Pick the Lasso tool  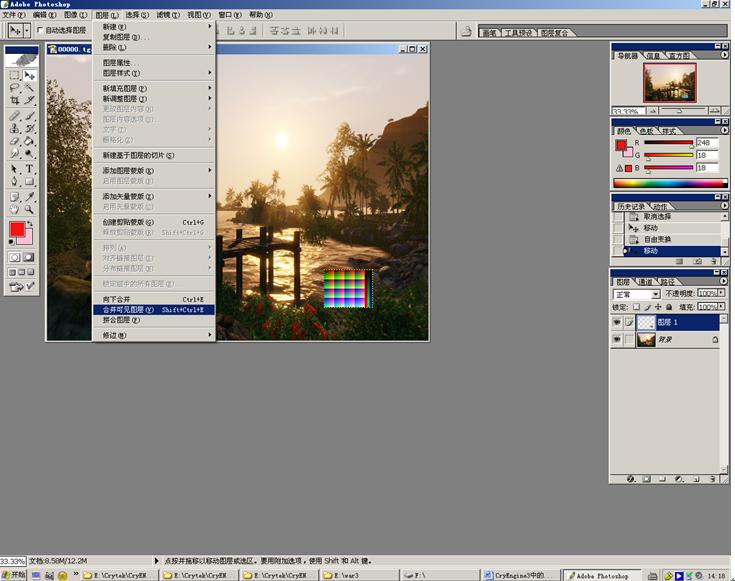[x=14, y=88]
